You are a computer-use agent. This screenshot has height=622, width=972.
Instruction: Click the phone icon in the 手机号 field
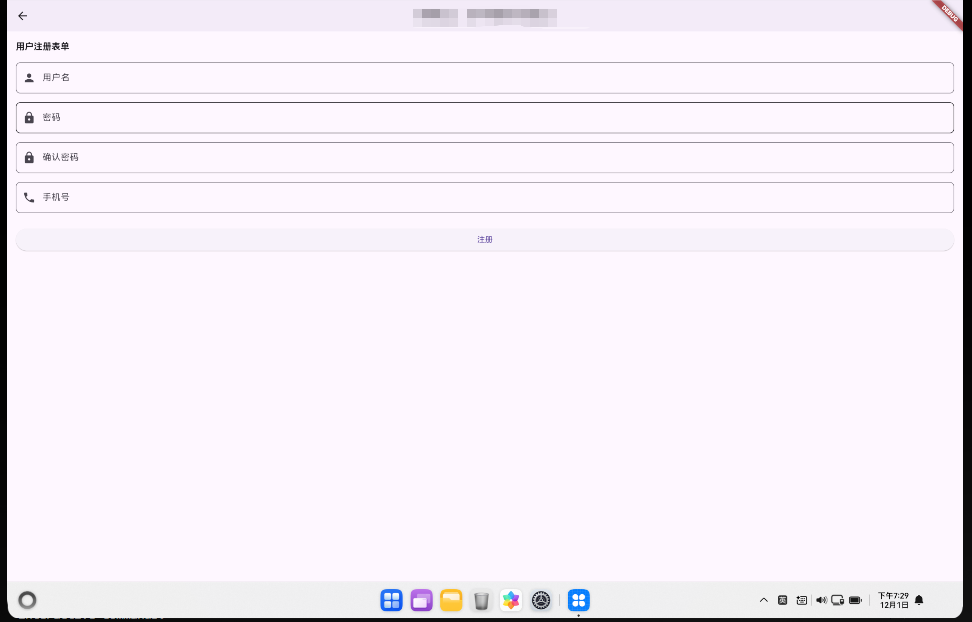(29, 197)
